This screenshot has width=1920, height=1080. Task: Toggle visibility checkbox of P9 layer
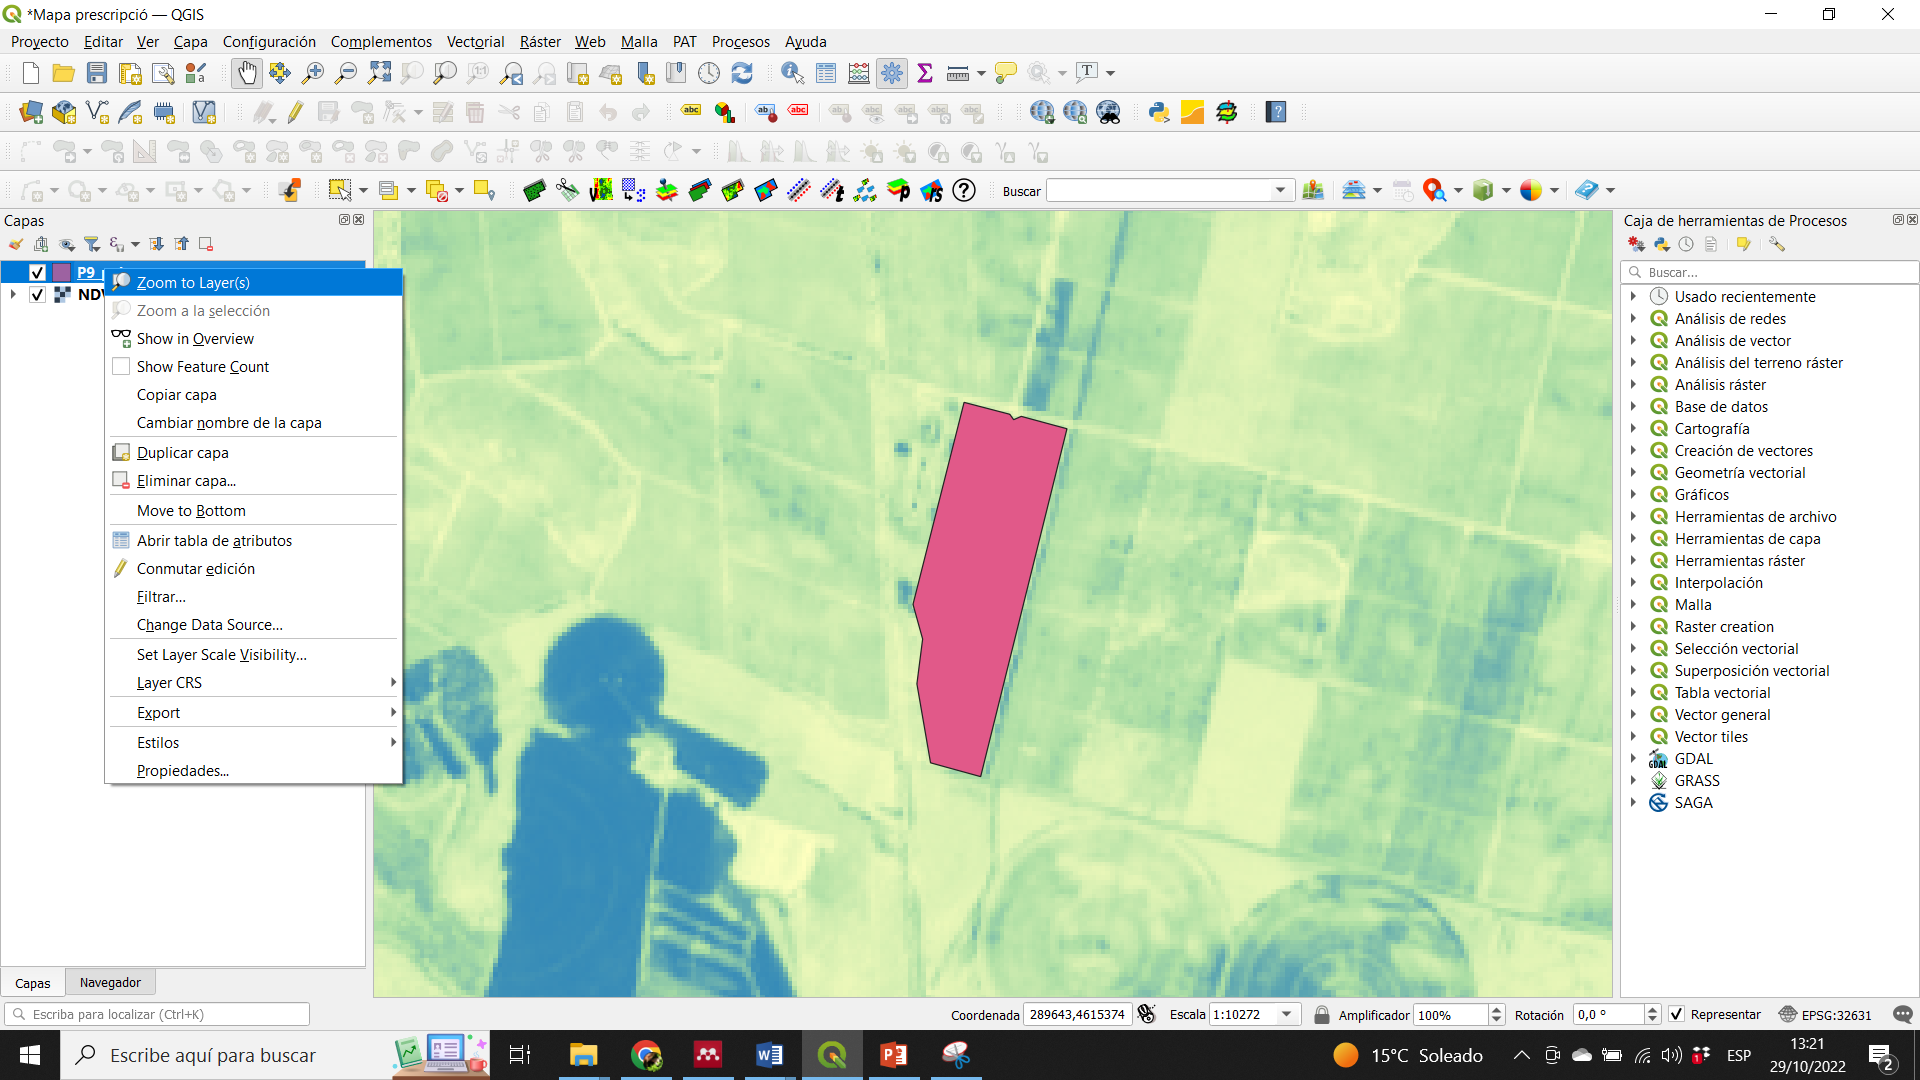tap(37, 272)
